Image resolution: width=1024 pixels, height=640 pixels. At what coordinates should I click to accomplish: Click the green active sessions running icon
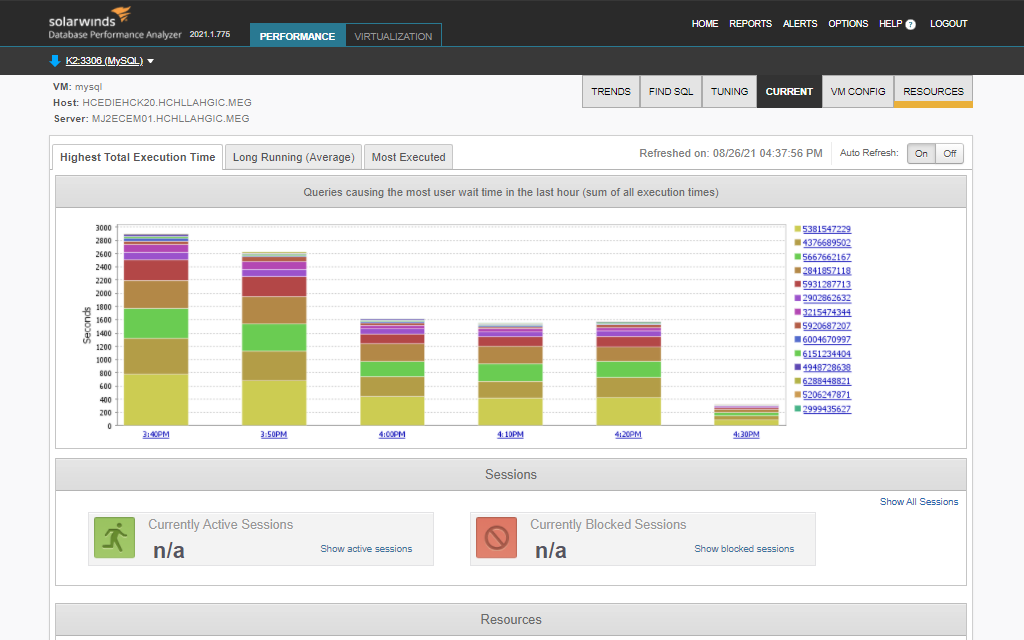[114, 538]
